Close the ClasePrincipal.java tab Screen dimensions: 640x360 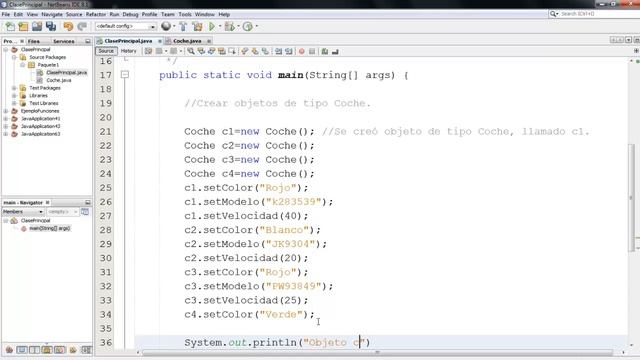coord(160,41)
